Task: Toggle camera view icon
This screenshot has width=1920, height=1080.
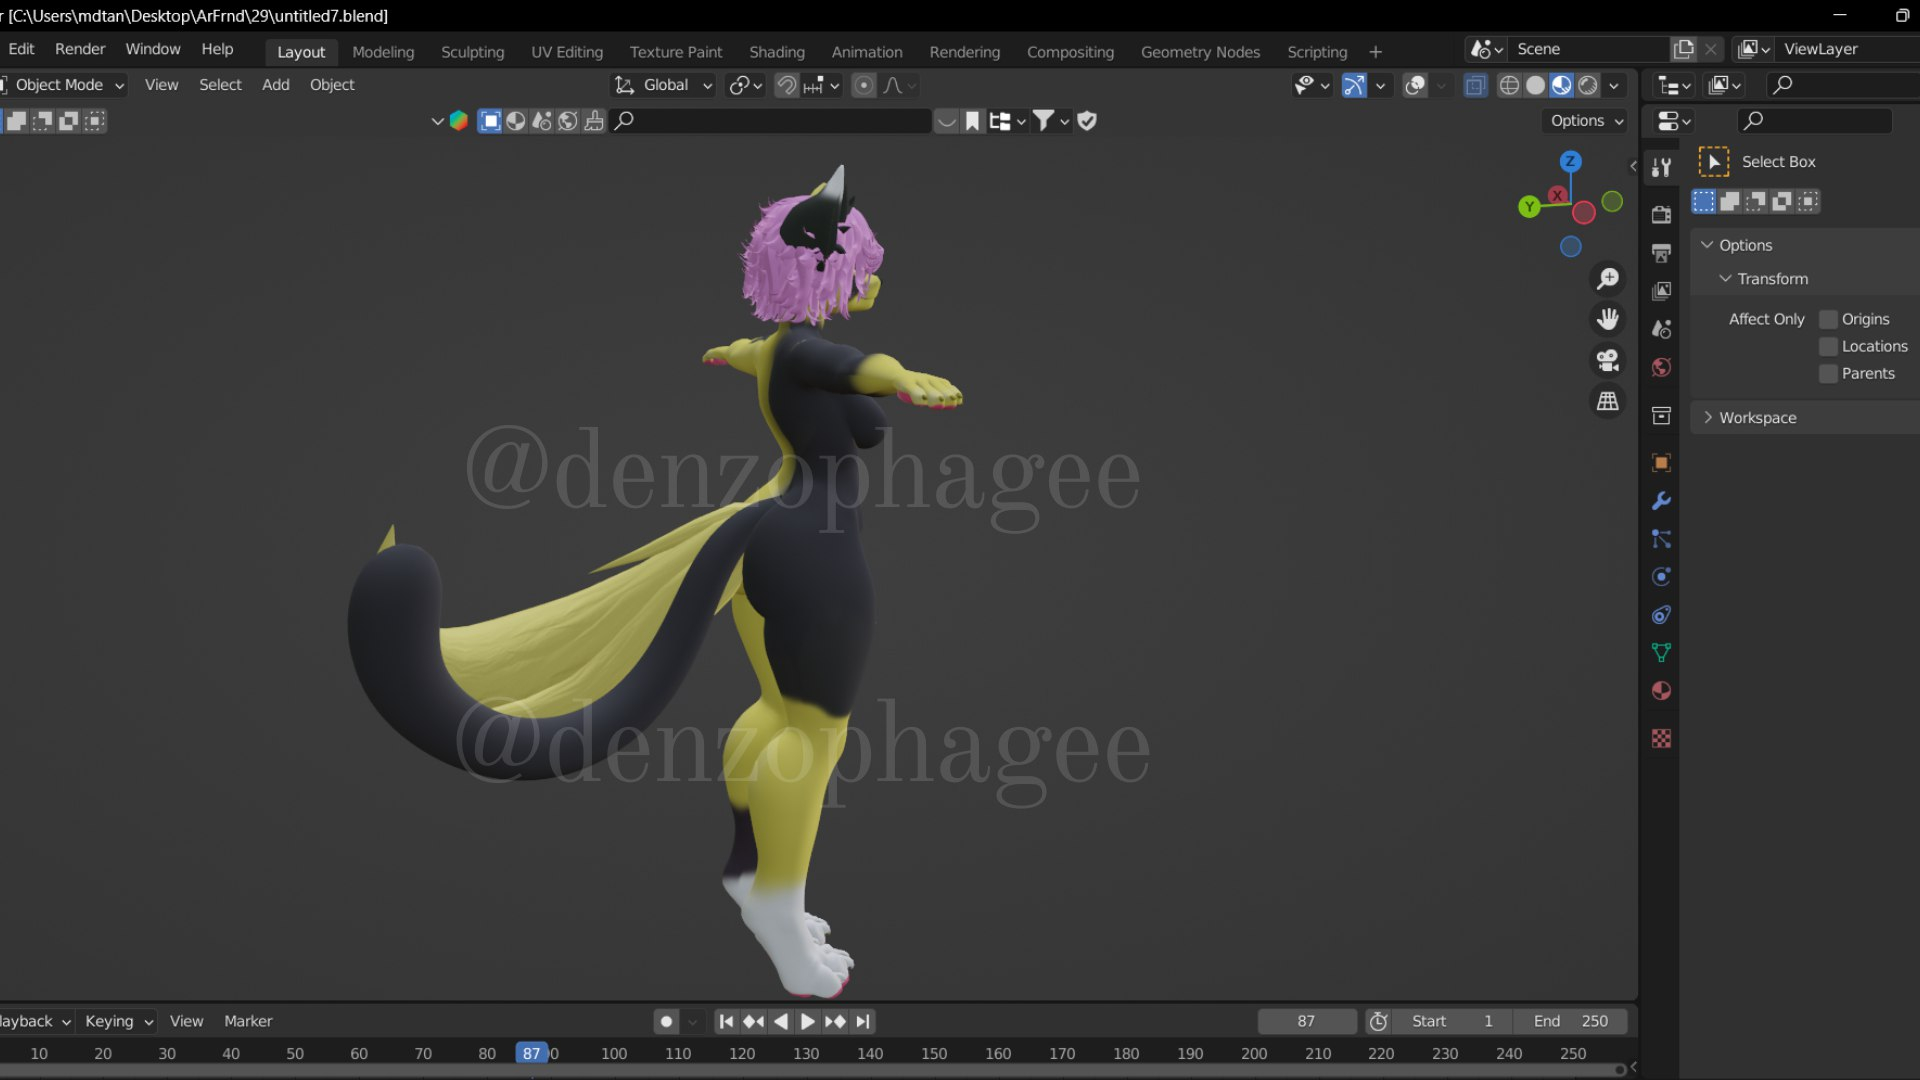Action: coord(1608,360)
